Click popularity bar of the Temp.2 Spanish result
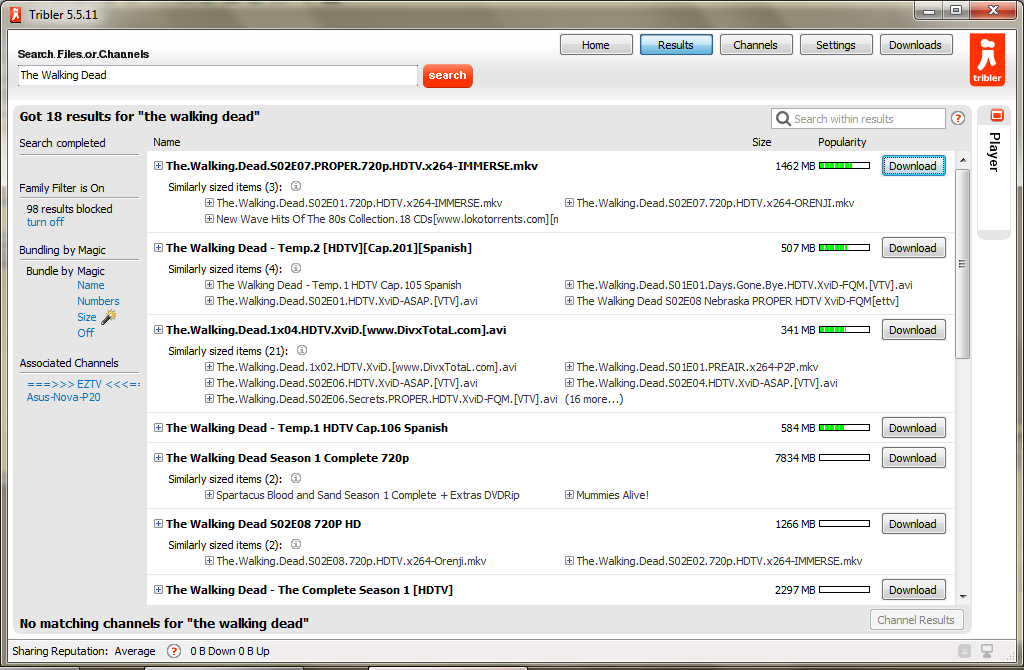The height and width of the screenshot is (670, 1024). click(844, 248)
